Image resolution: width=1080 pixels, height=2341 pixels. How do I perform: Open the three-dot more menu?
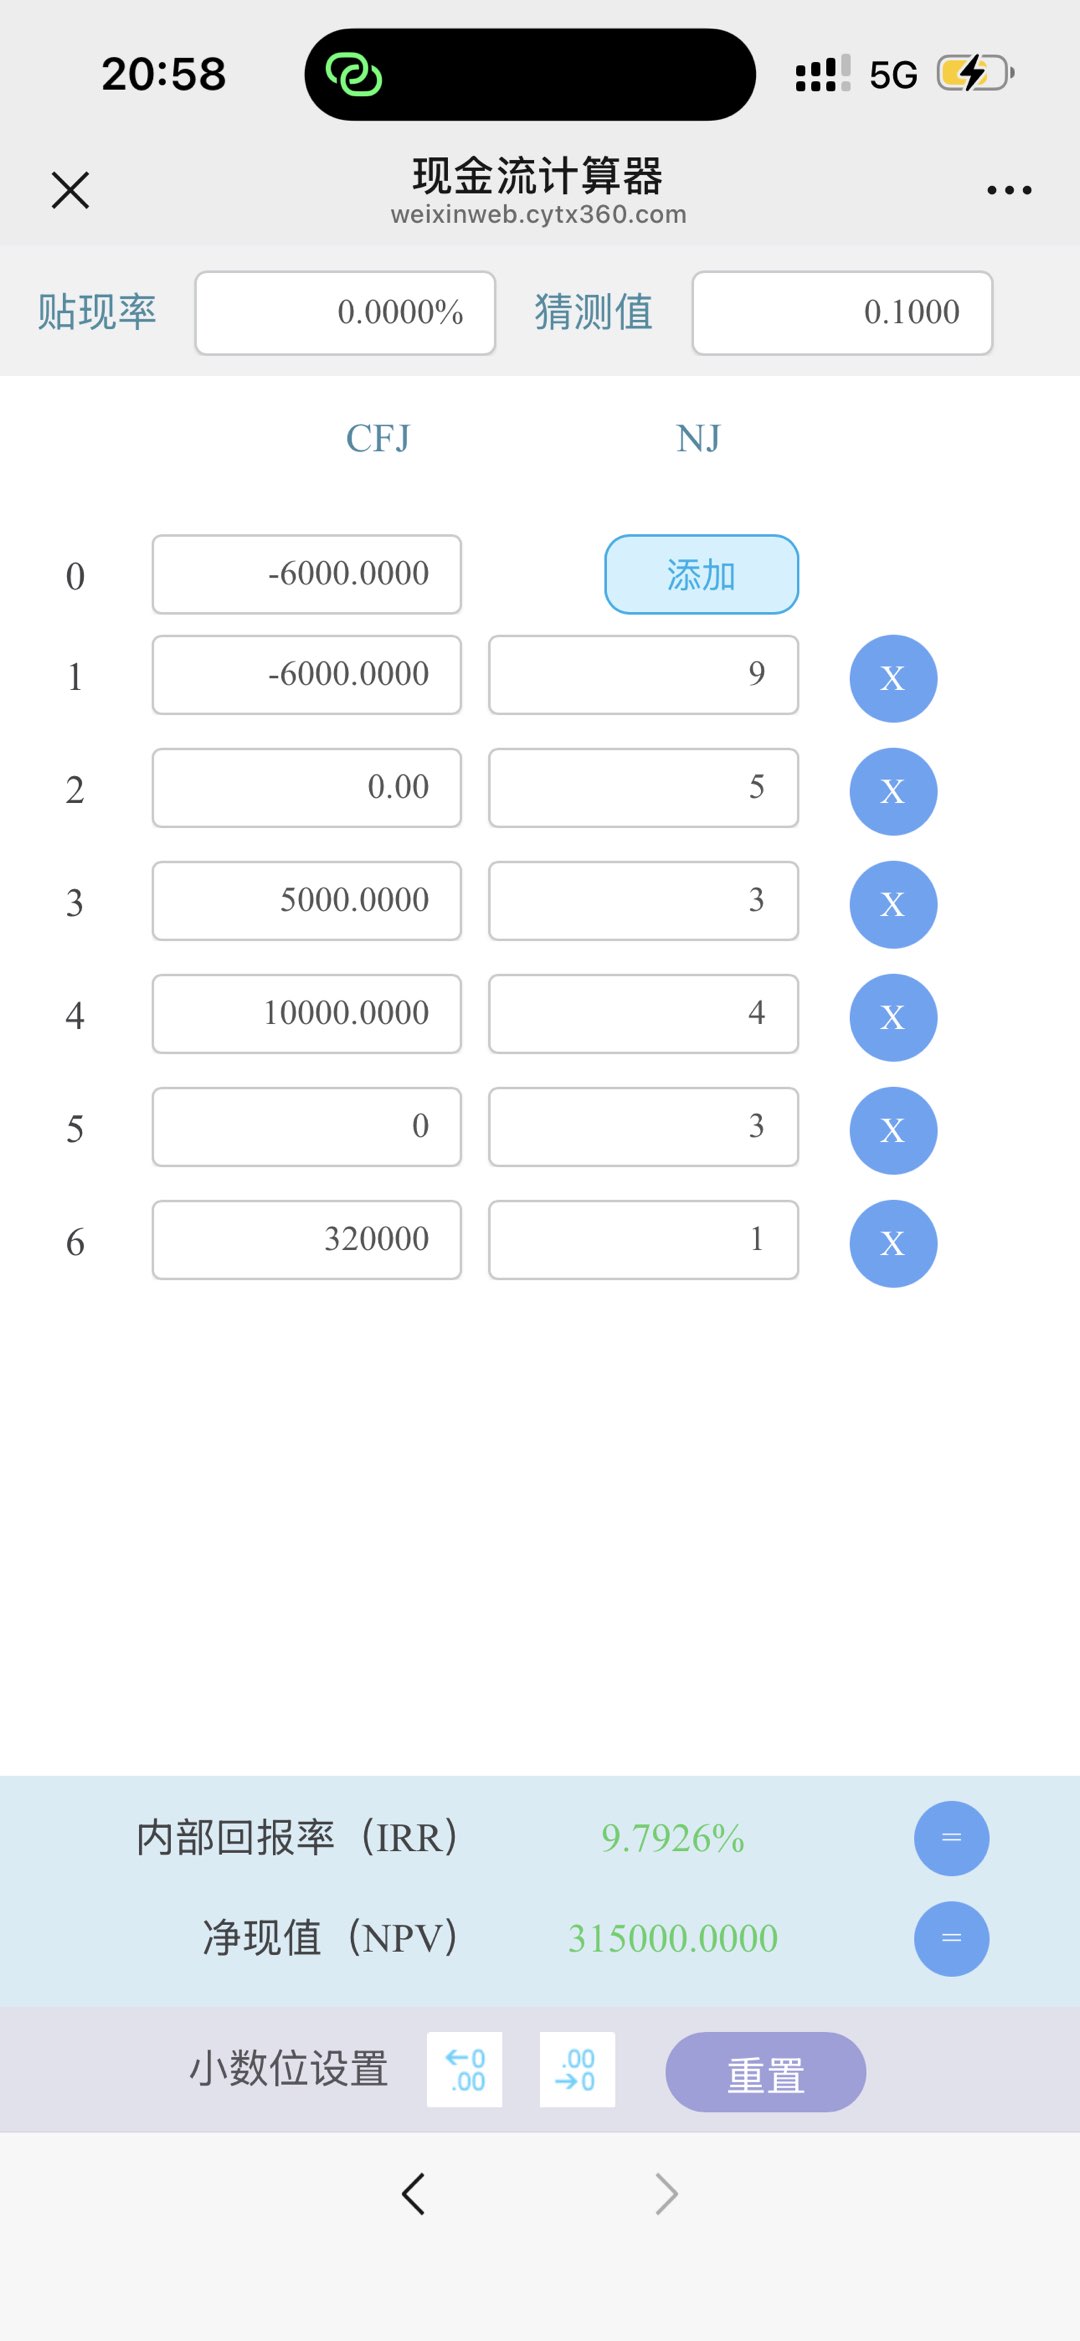(x=1009, y=189)
